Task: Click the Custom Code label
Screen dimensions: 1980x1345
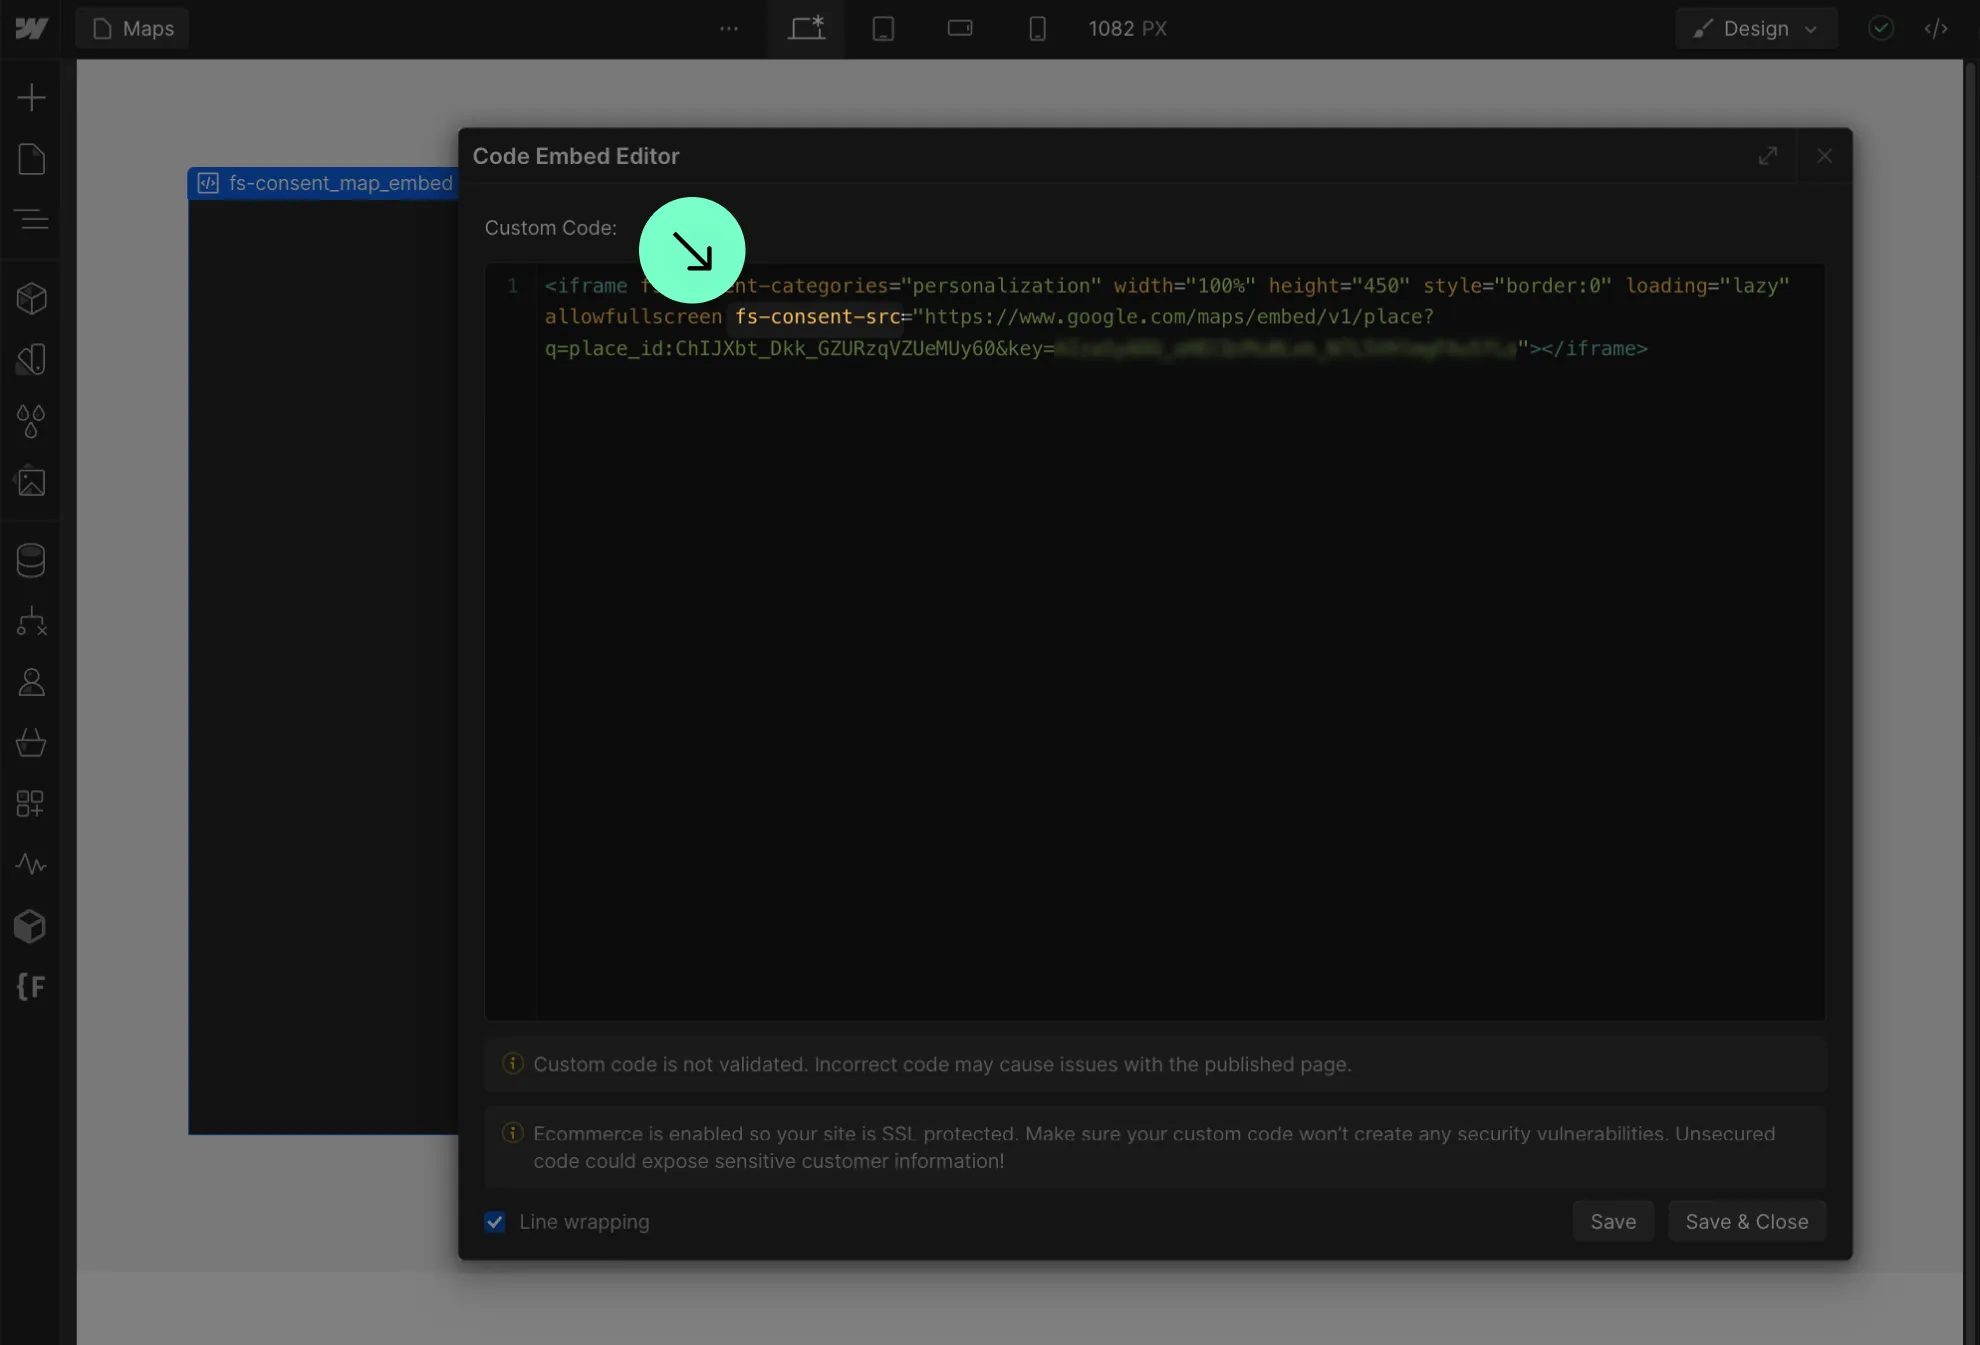Action: [x=550, y=228]
